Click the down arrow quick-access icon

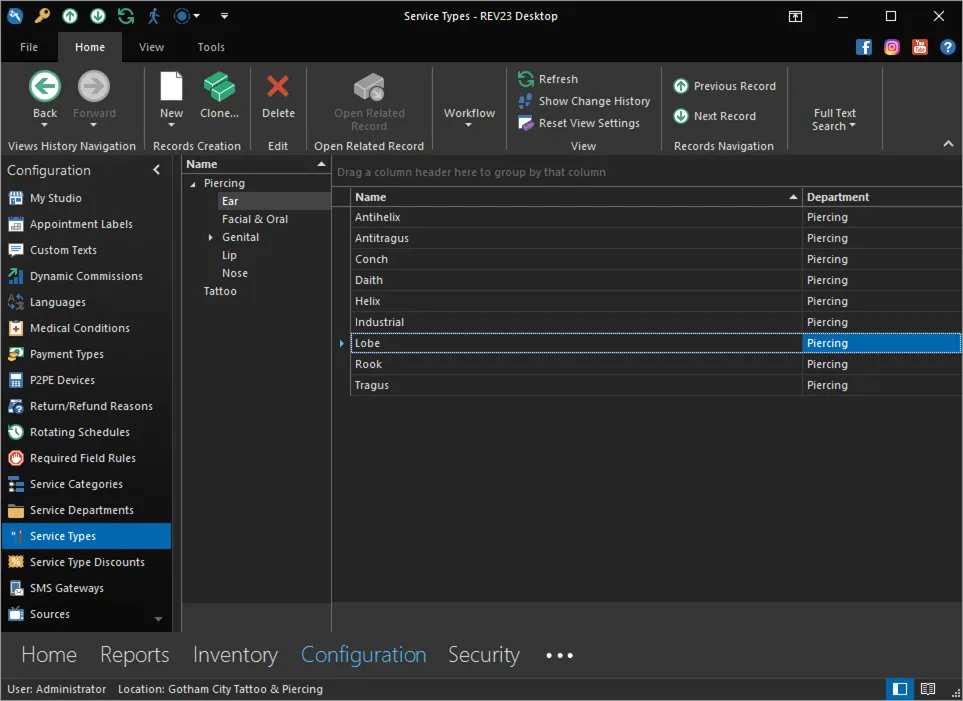coord(98,16)
